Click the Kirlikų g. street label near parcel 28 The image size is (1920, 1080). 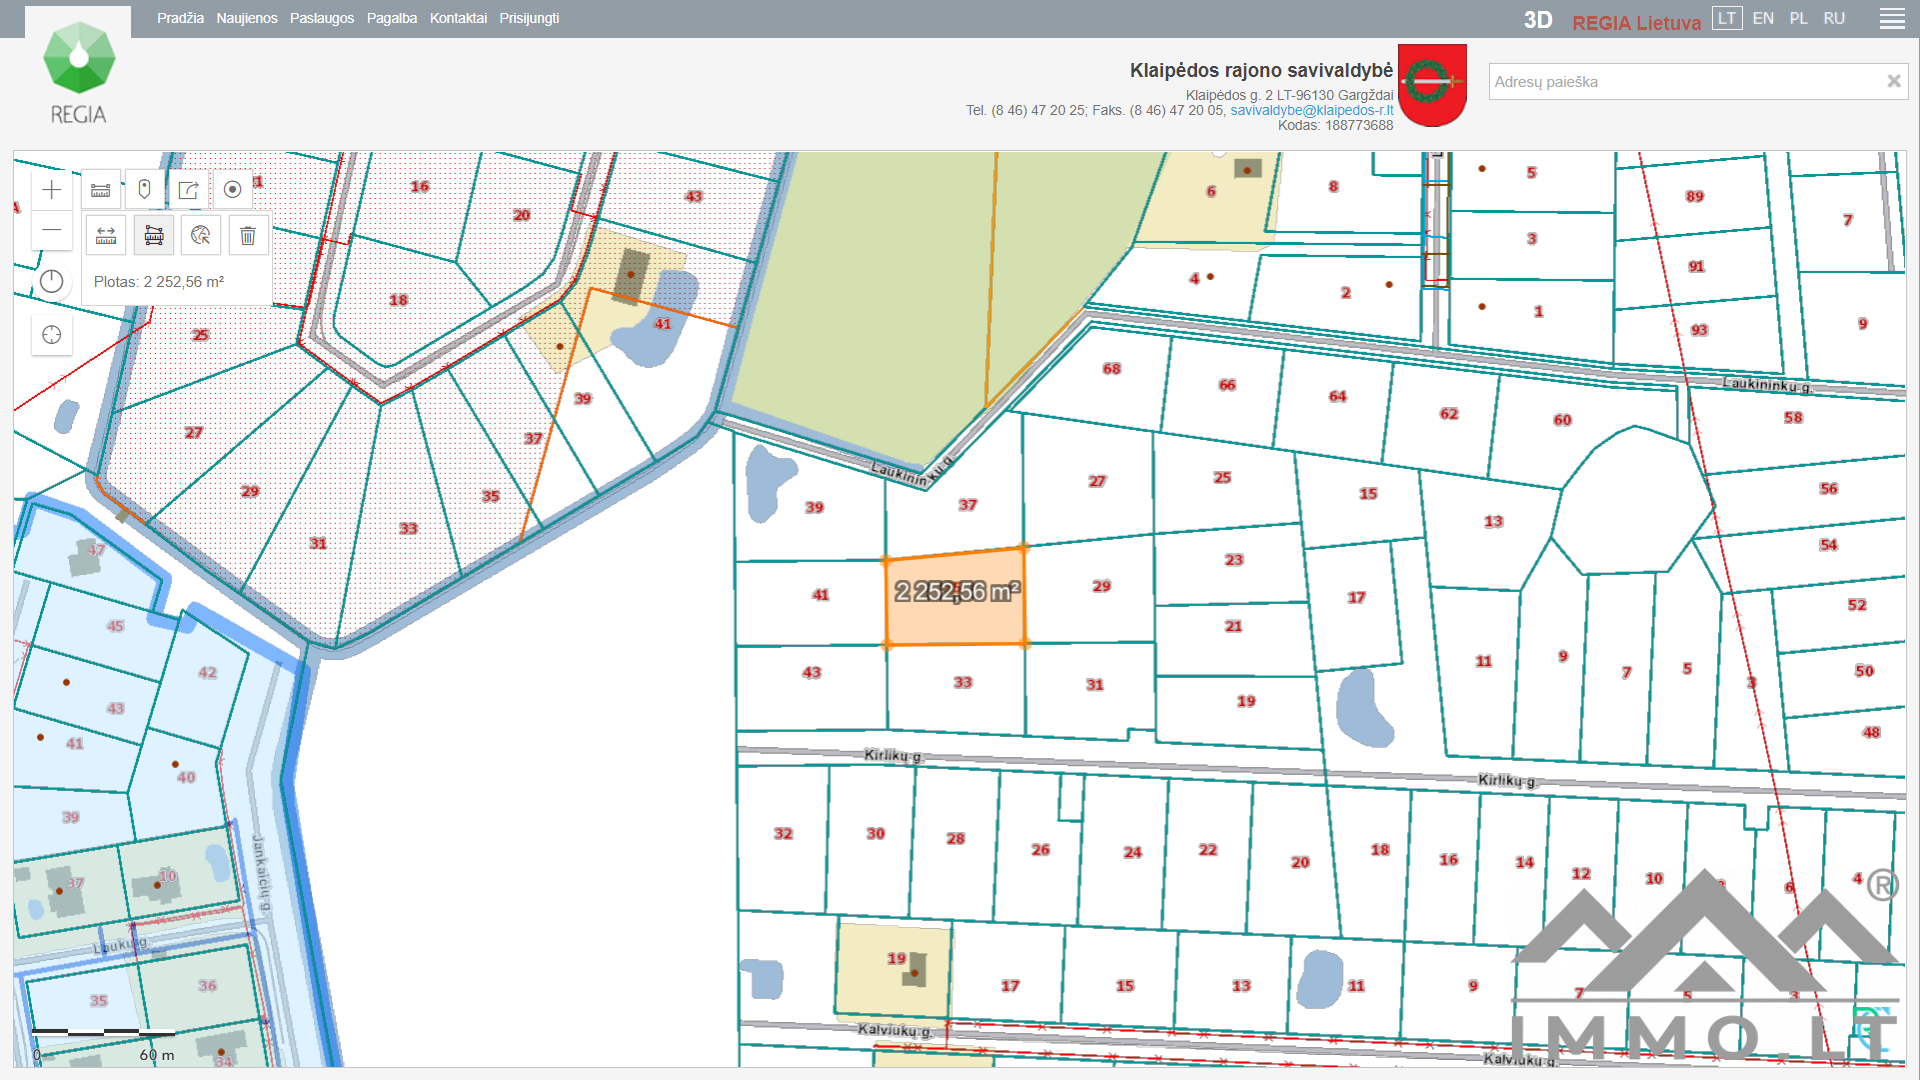[893, 756]
